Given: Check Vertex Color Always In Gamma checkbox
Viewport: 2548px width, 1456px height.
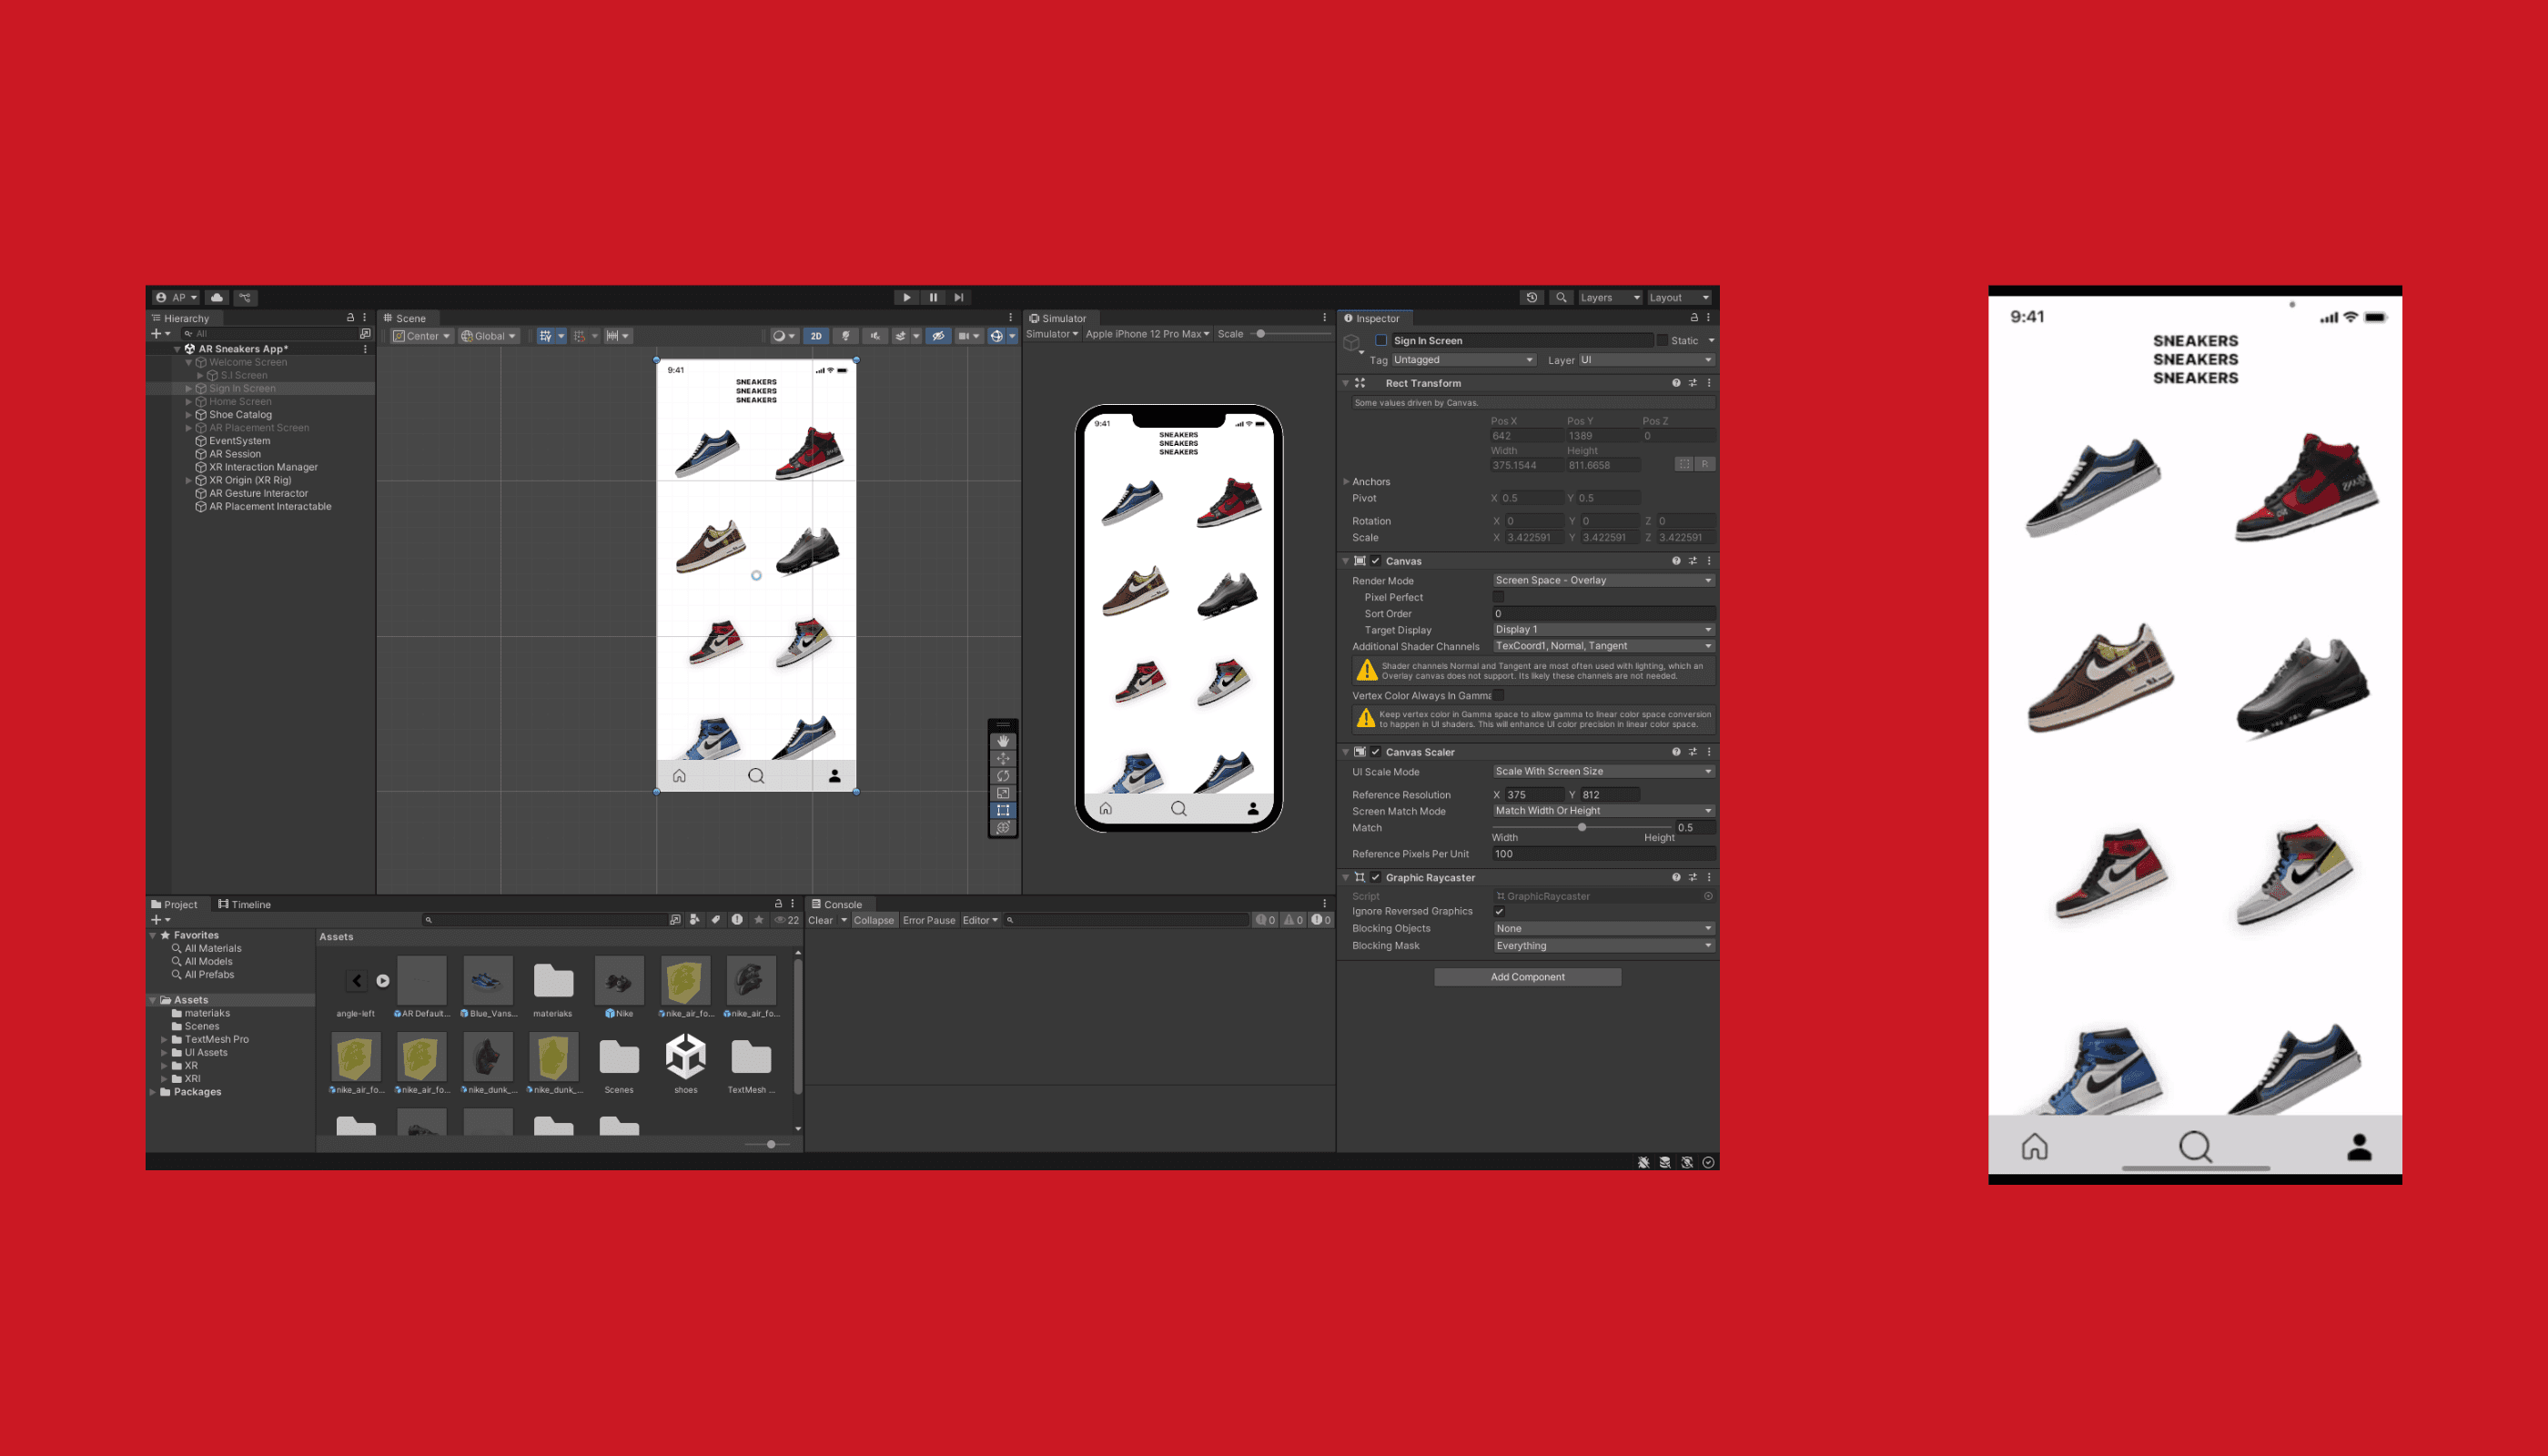Looking at the screenshot, I should (x=1498, y=696).
